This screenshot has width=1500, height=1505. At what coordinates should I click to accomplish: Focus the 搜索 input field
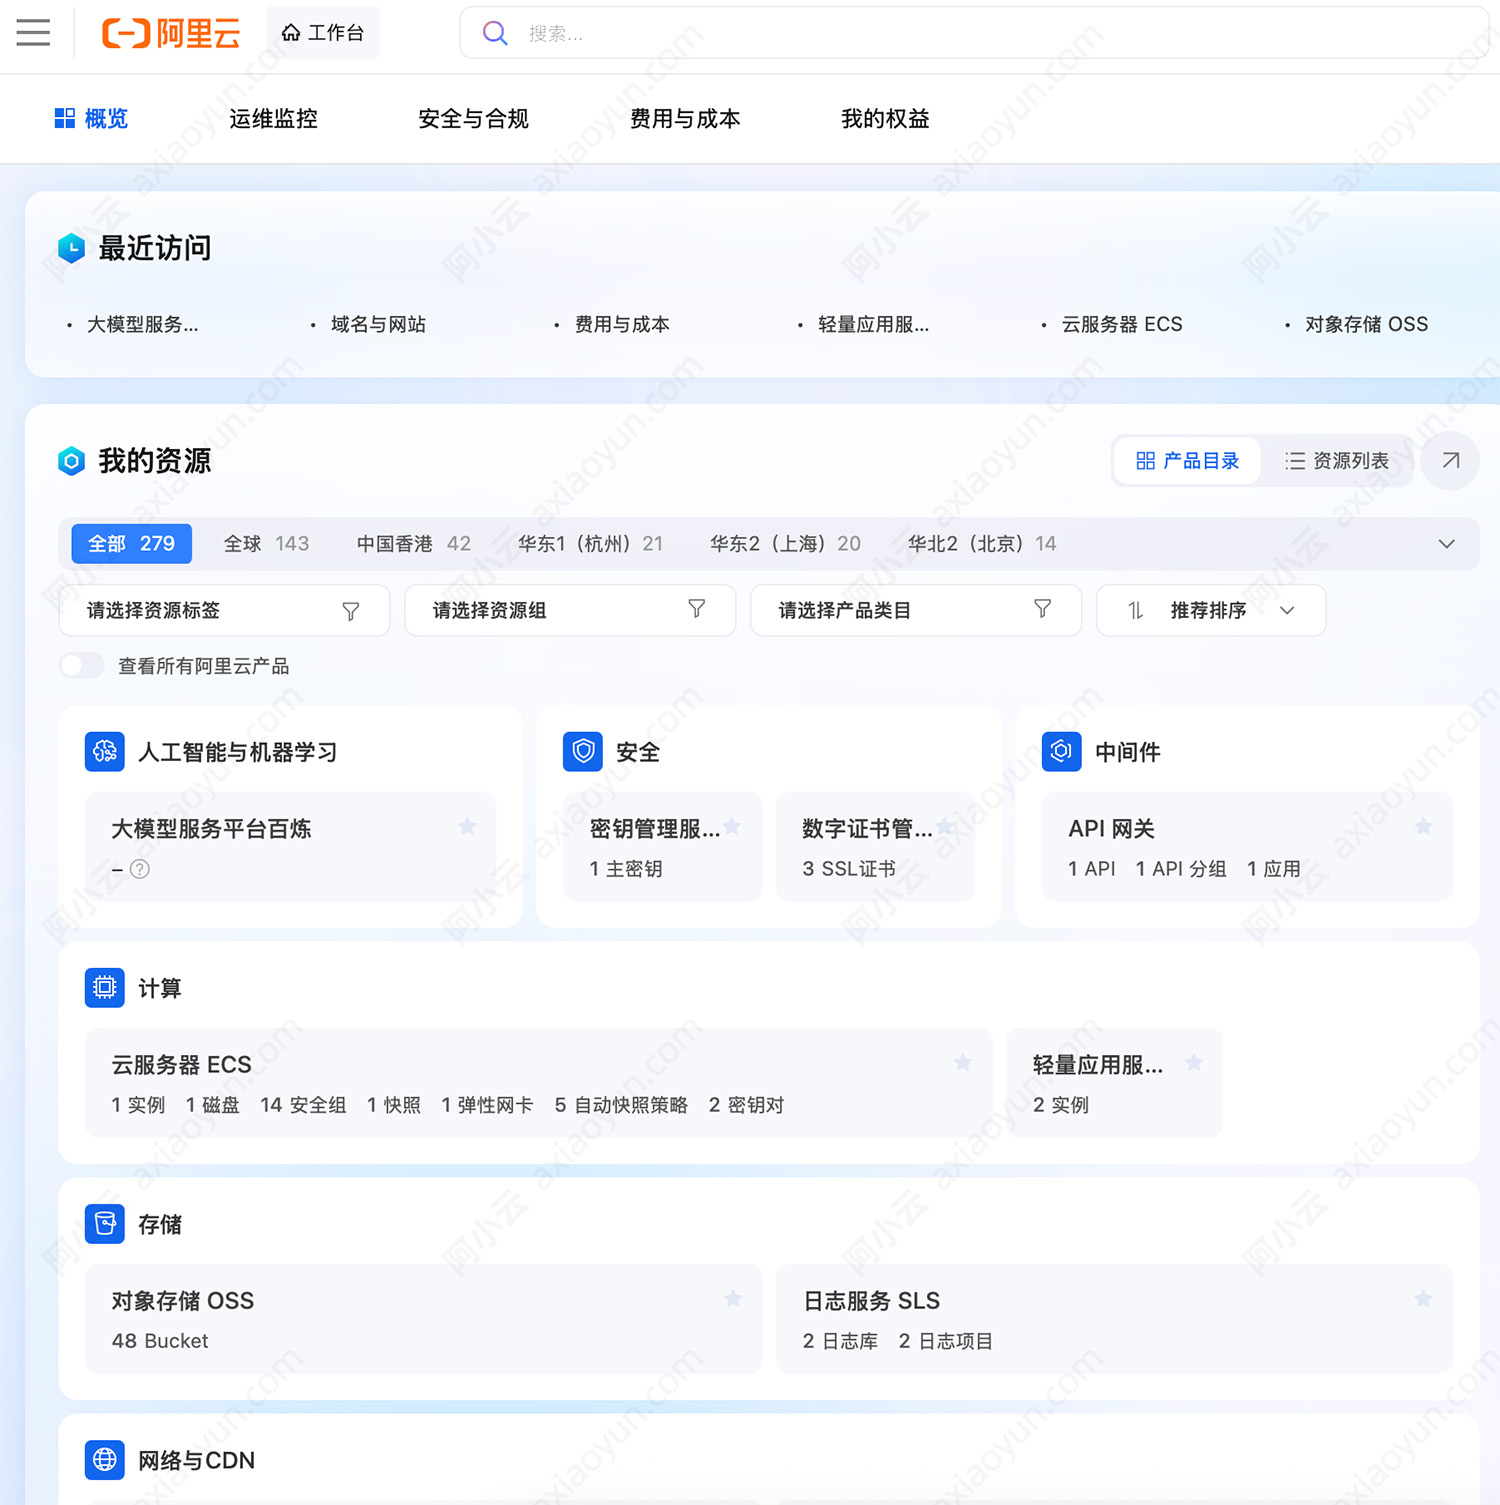(975, 33)
